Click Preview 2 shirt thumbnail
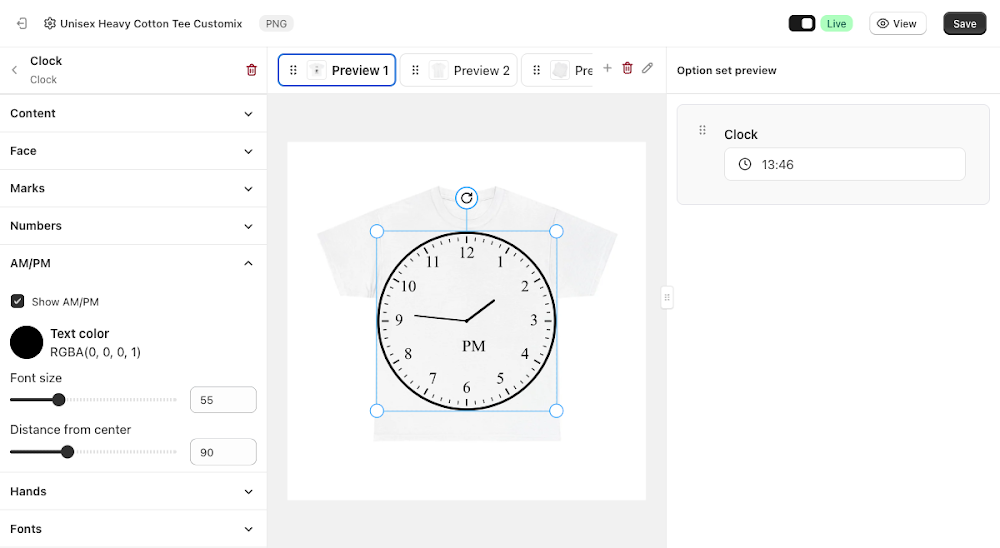The width and height of the screenshot is (1000, 548). point(438,70)
